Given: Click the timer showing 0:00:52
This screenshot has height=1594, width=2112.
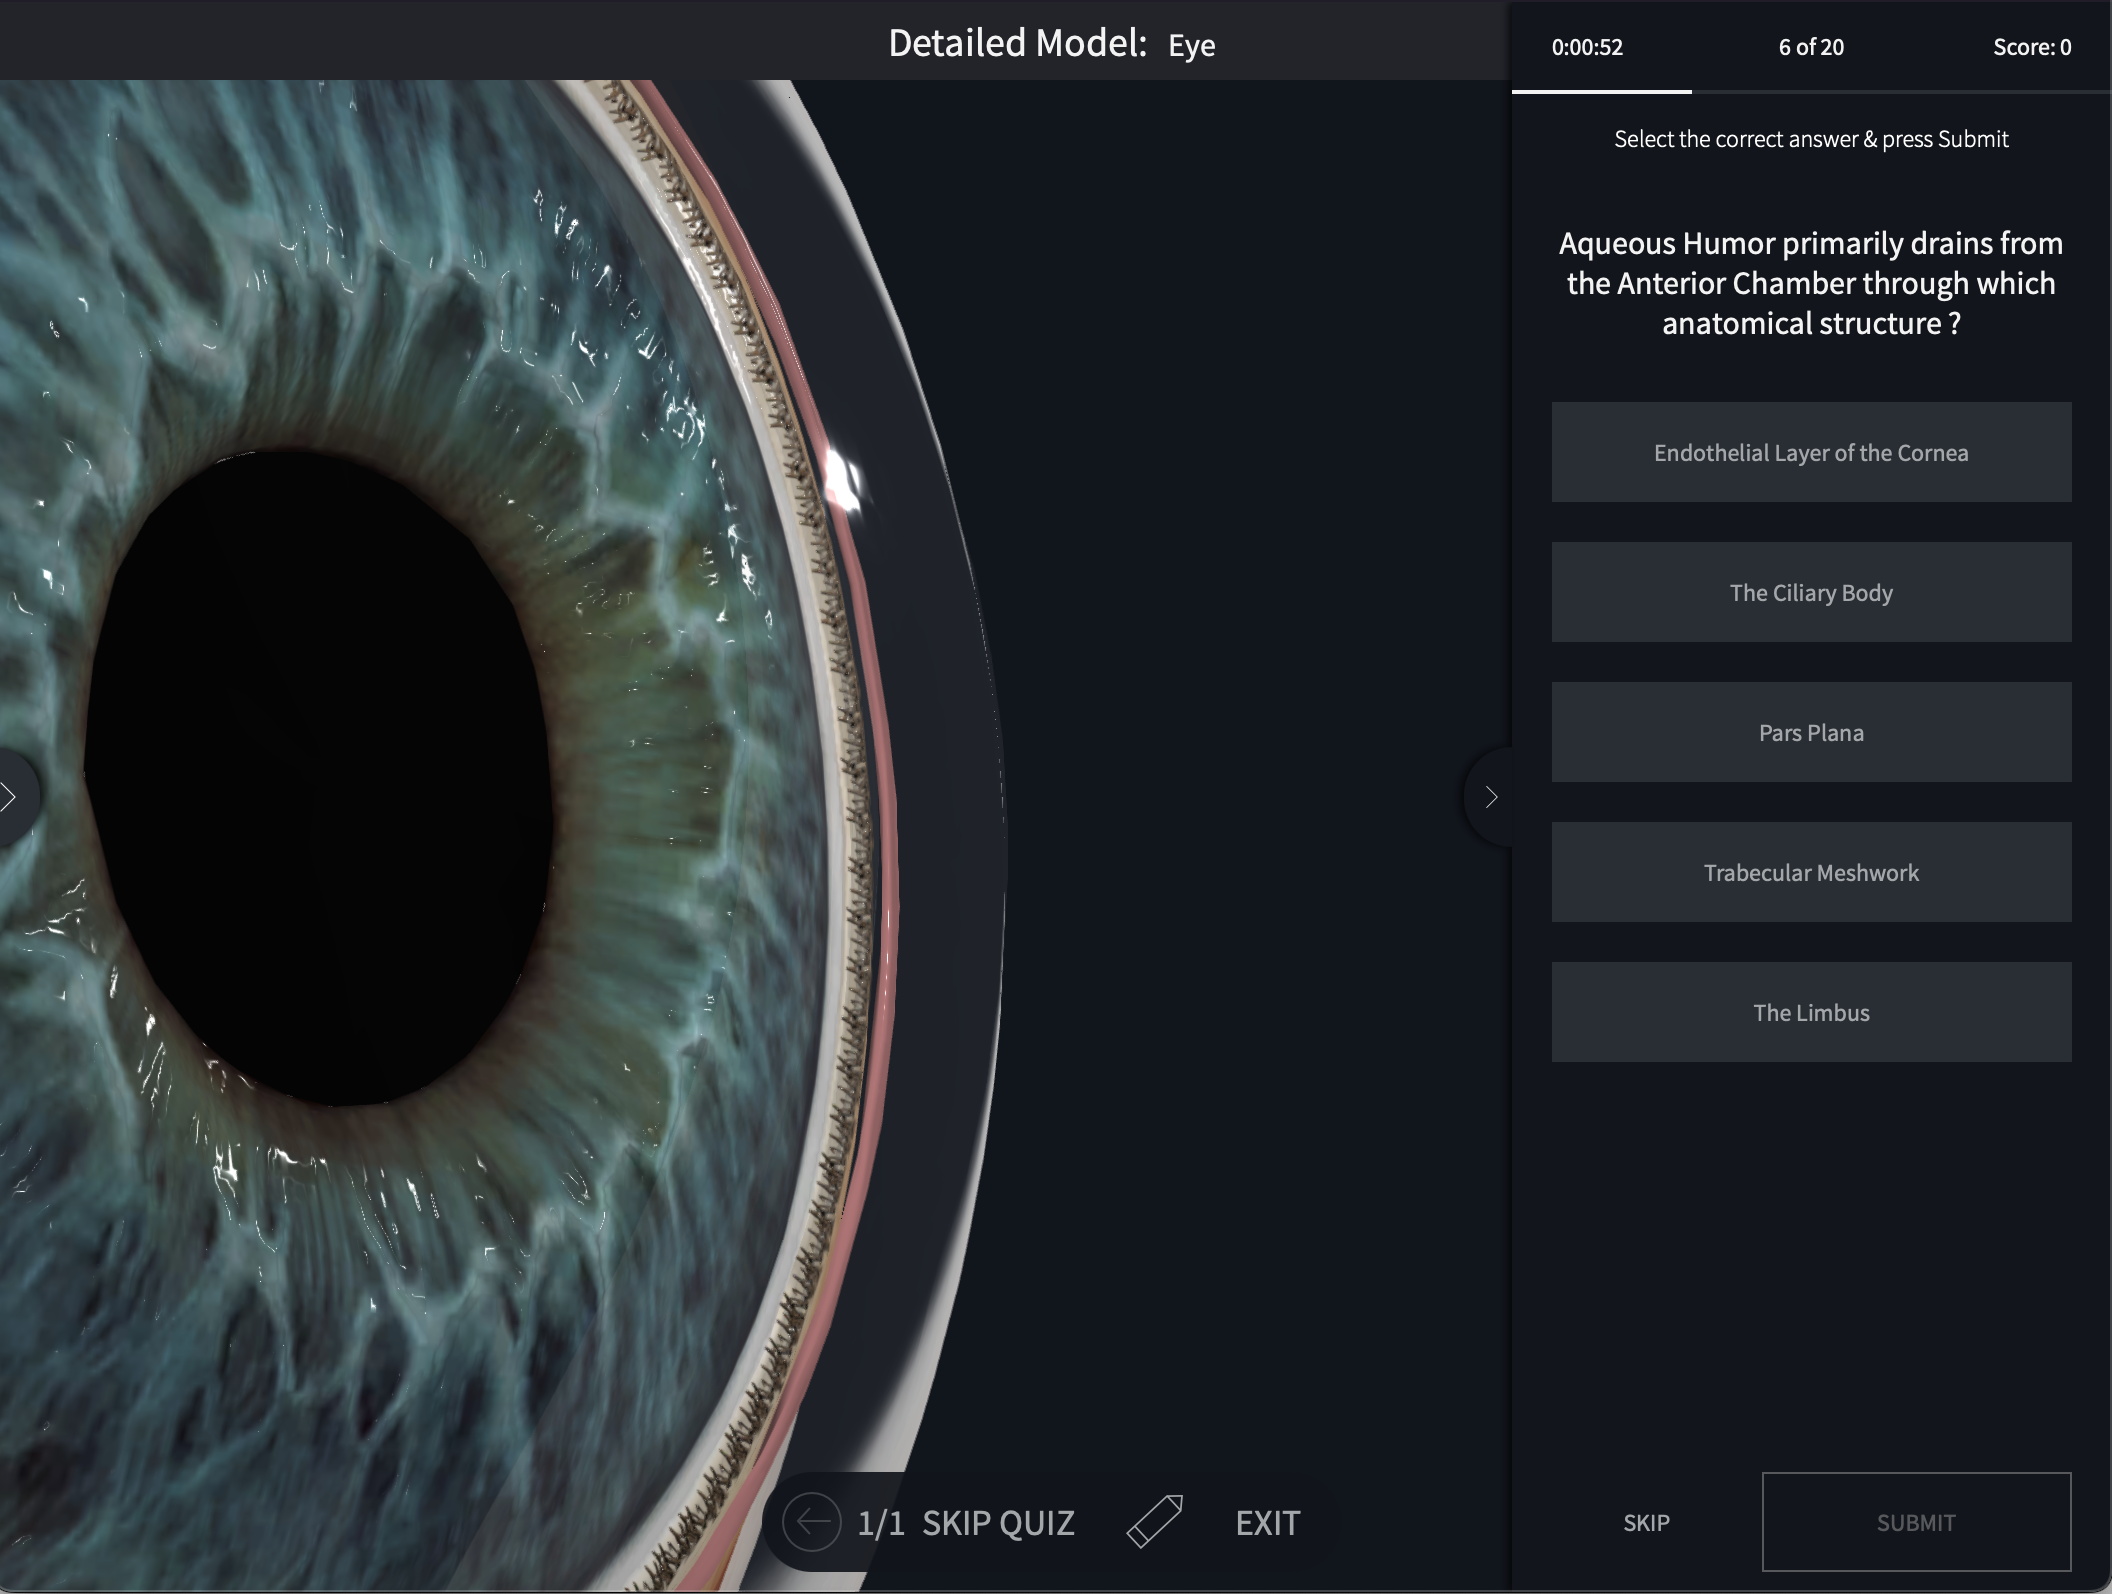Looking at the screenshot, I should pos(1588,47).
